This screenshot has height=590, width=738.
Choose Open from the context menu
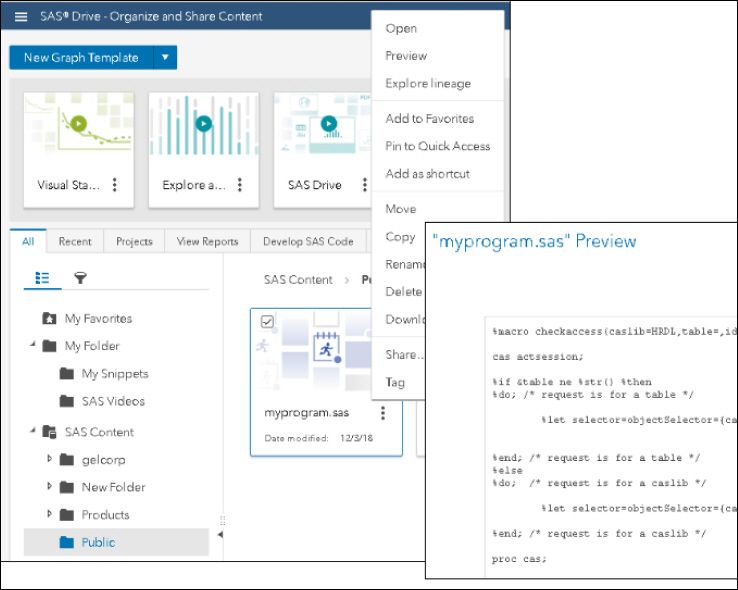point(401,28)
